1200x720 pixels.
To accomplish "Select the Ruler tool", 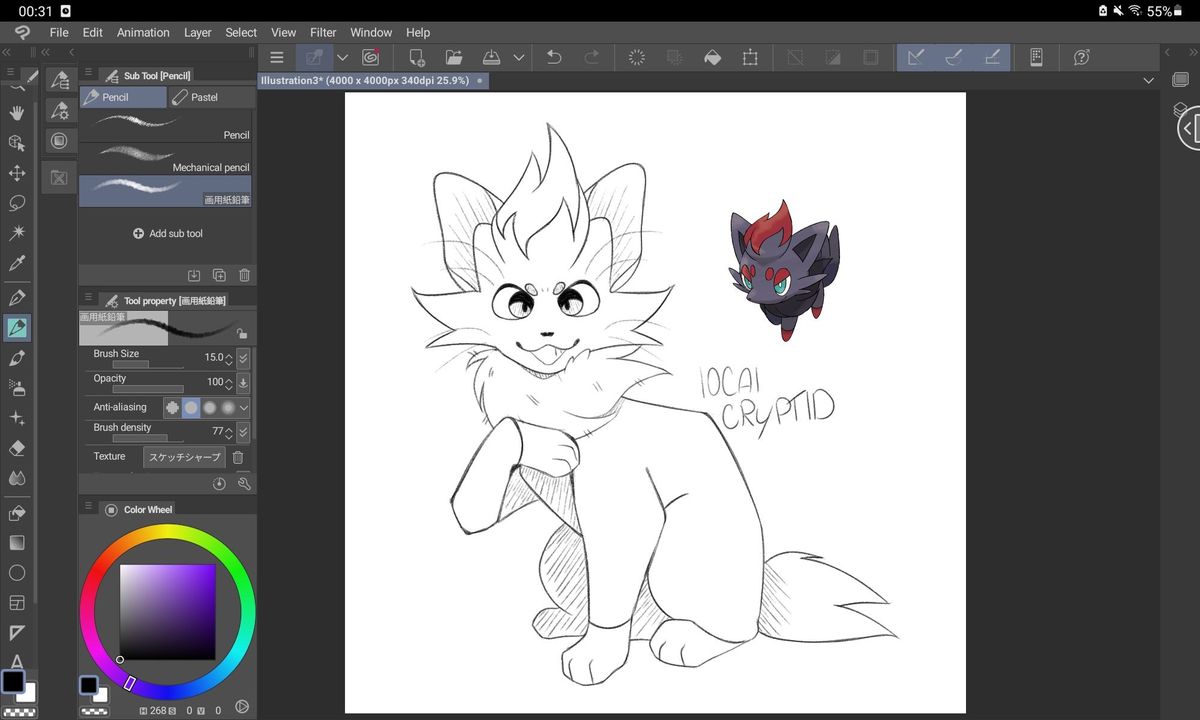I will [17, 633].
